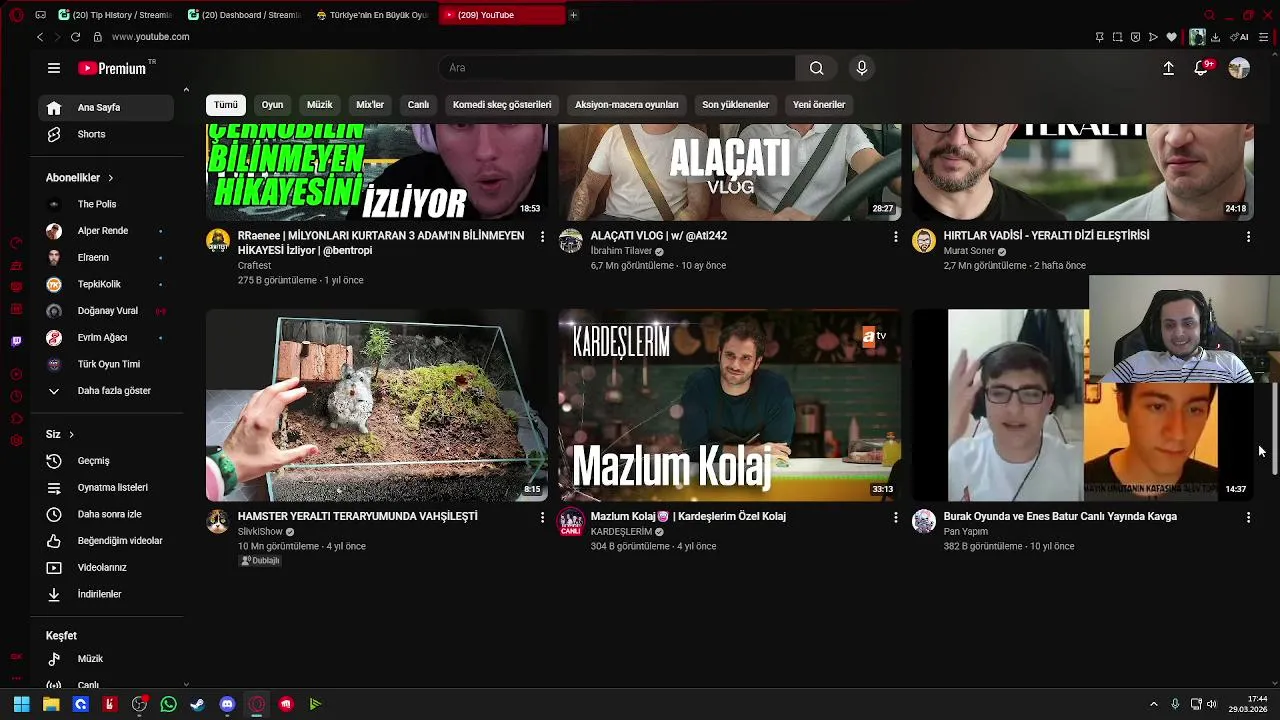Open Shorts in the sidebar
Screen dimensions: 1280x720
click(x=108, y=134)
